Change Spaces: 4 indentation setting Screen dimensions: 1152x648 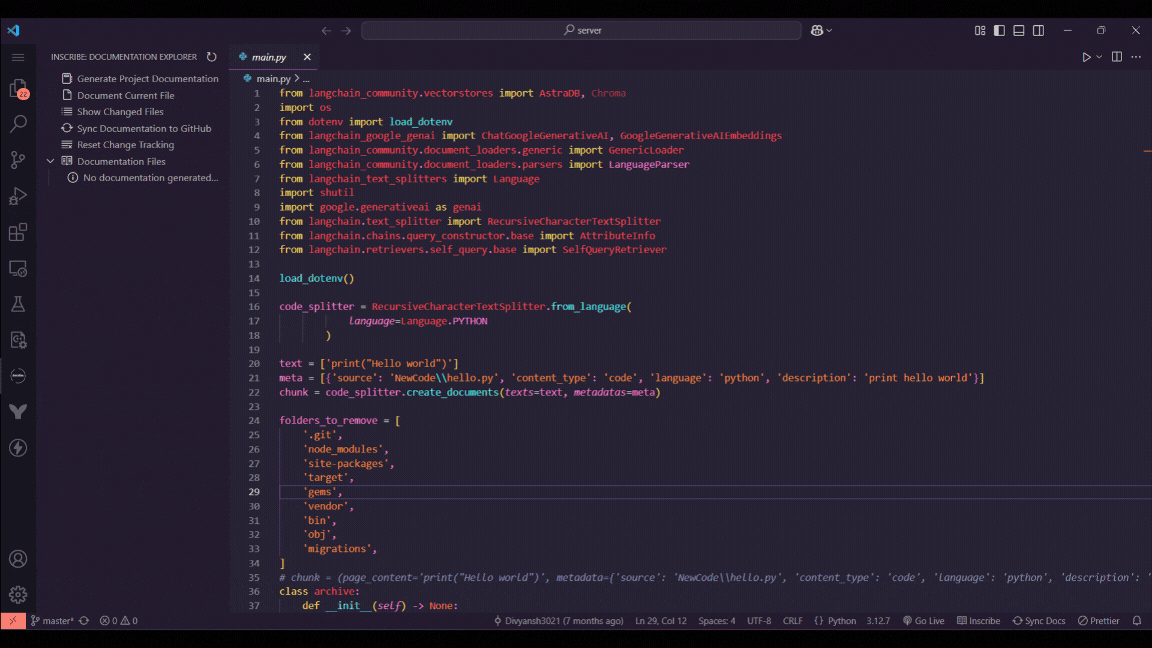point(716,621)
